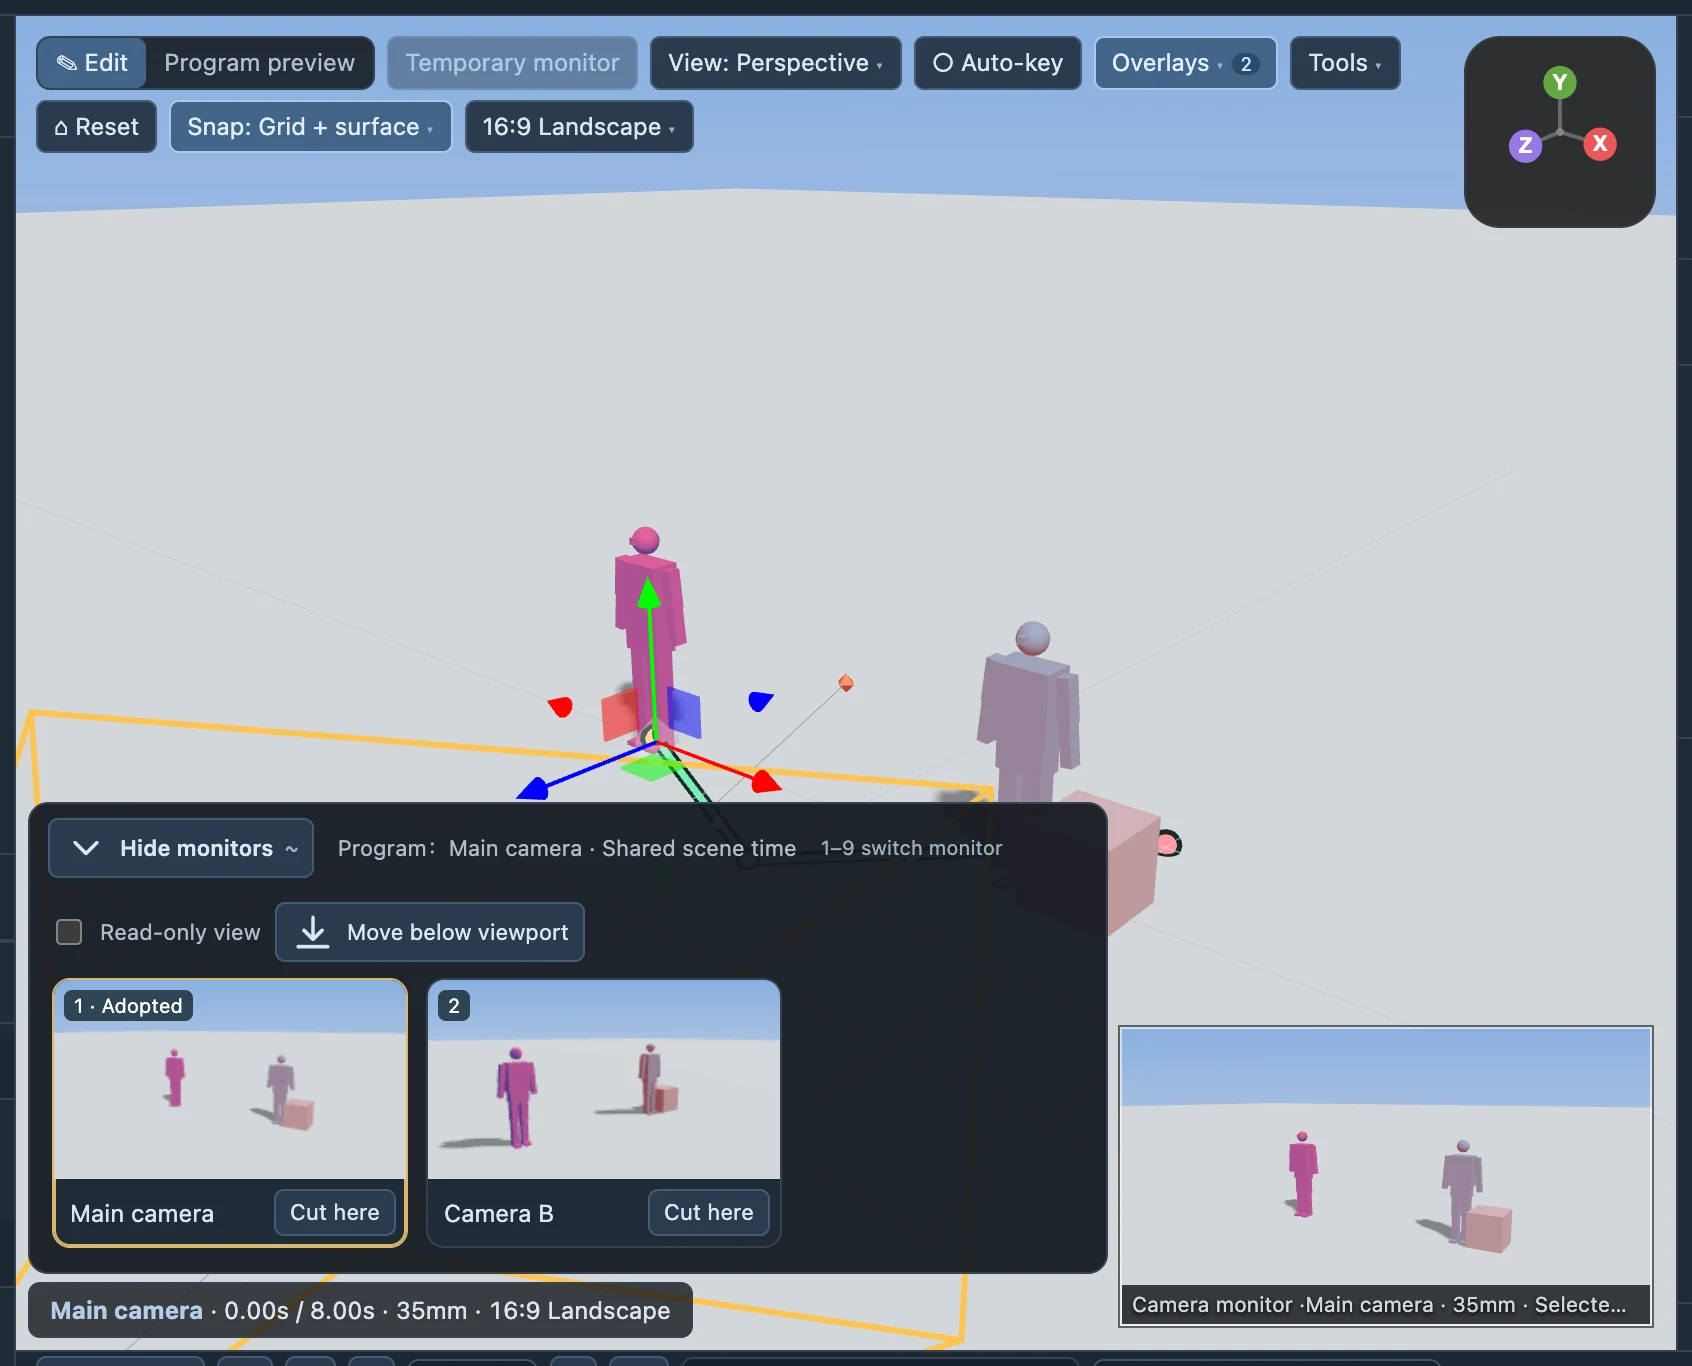Click the '1–9 switch monitor' hint text
This screenshot has width=1692, height=1366.
(911, 848)
